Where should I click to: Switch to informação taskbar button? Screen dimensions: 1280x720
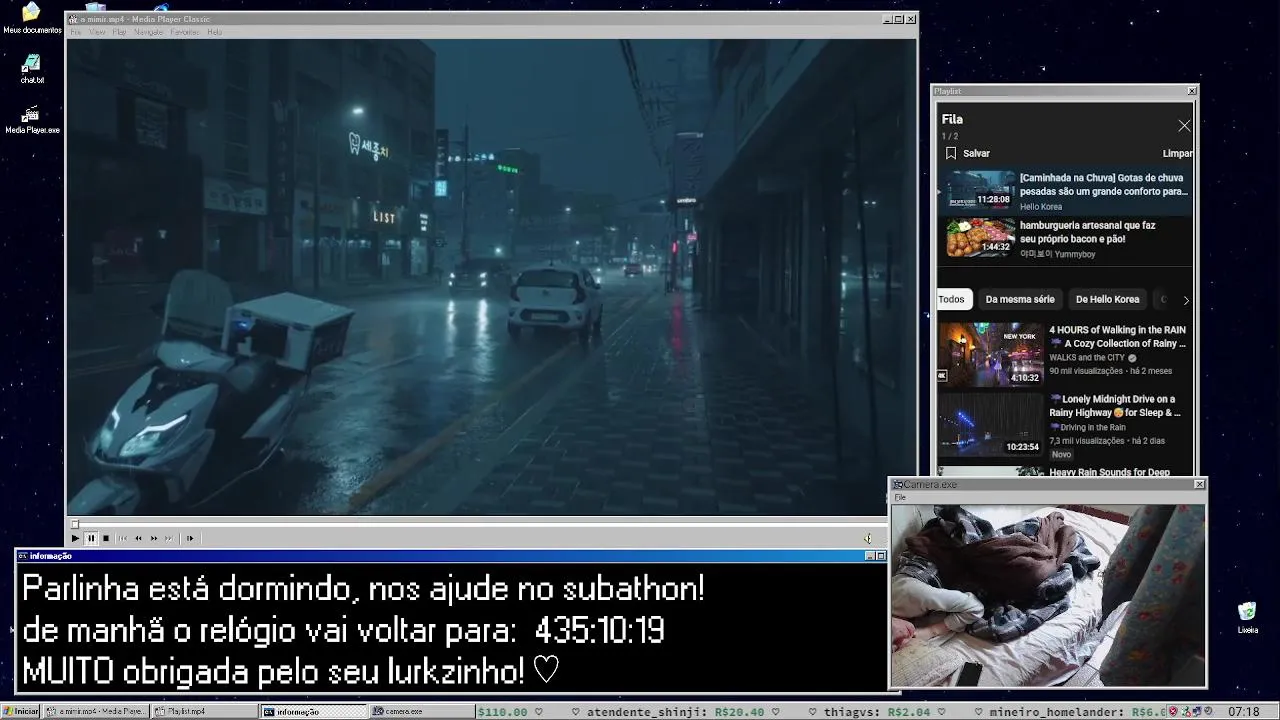pos(313,711)
